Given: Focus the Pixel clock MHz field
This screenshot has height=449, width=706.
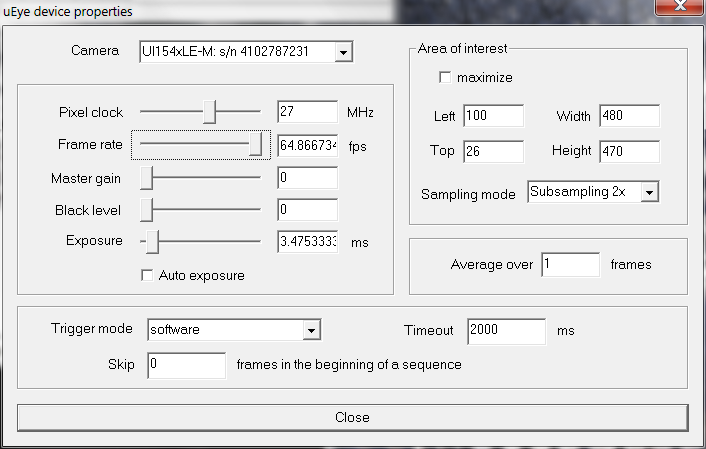Looking at the screenshot, I should coord(306,112).
